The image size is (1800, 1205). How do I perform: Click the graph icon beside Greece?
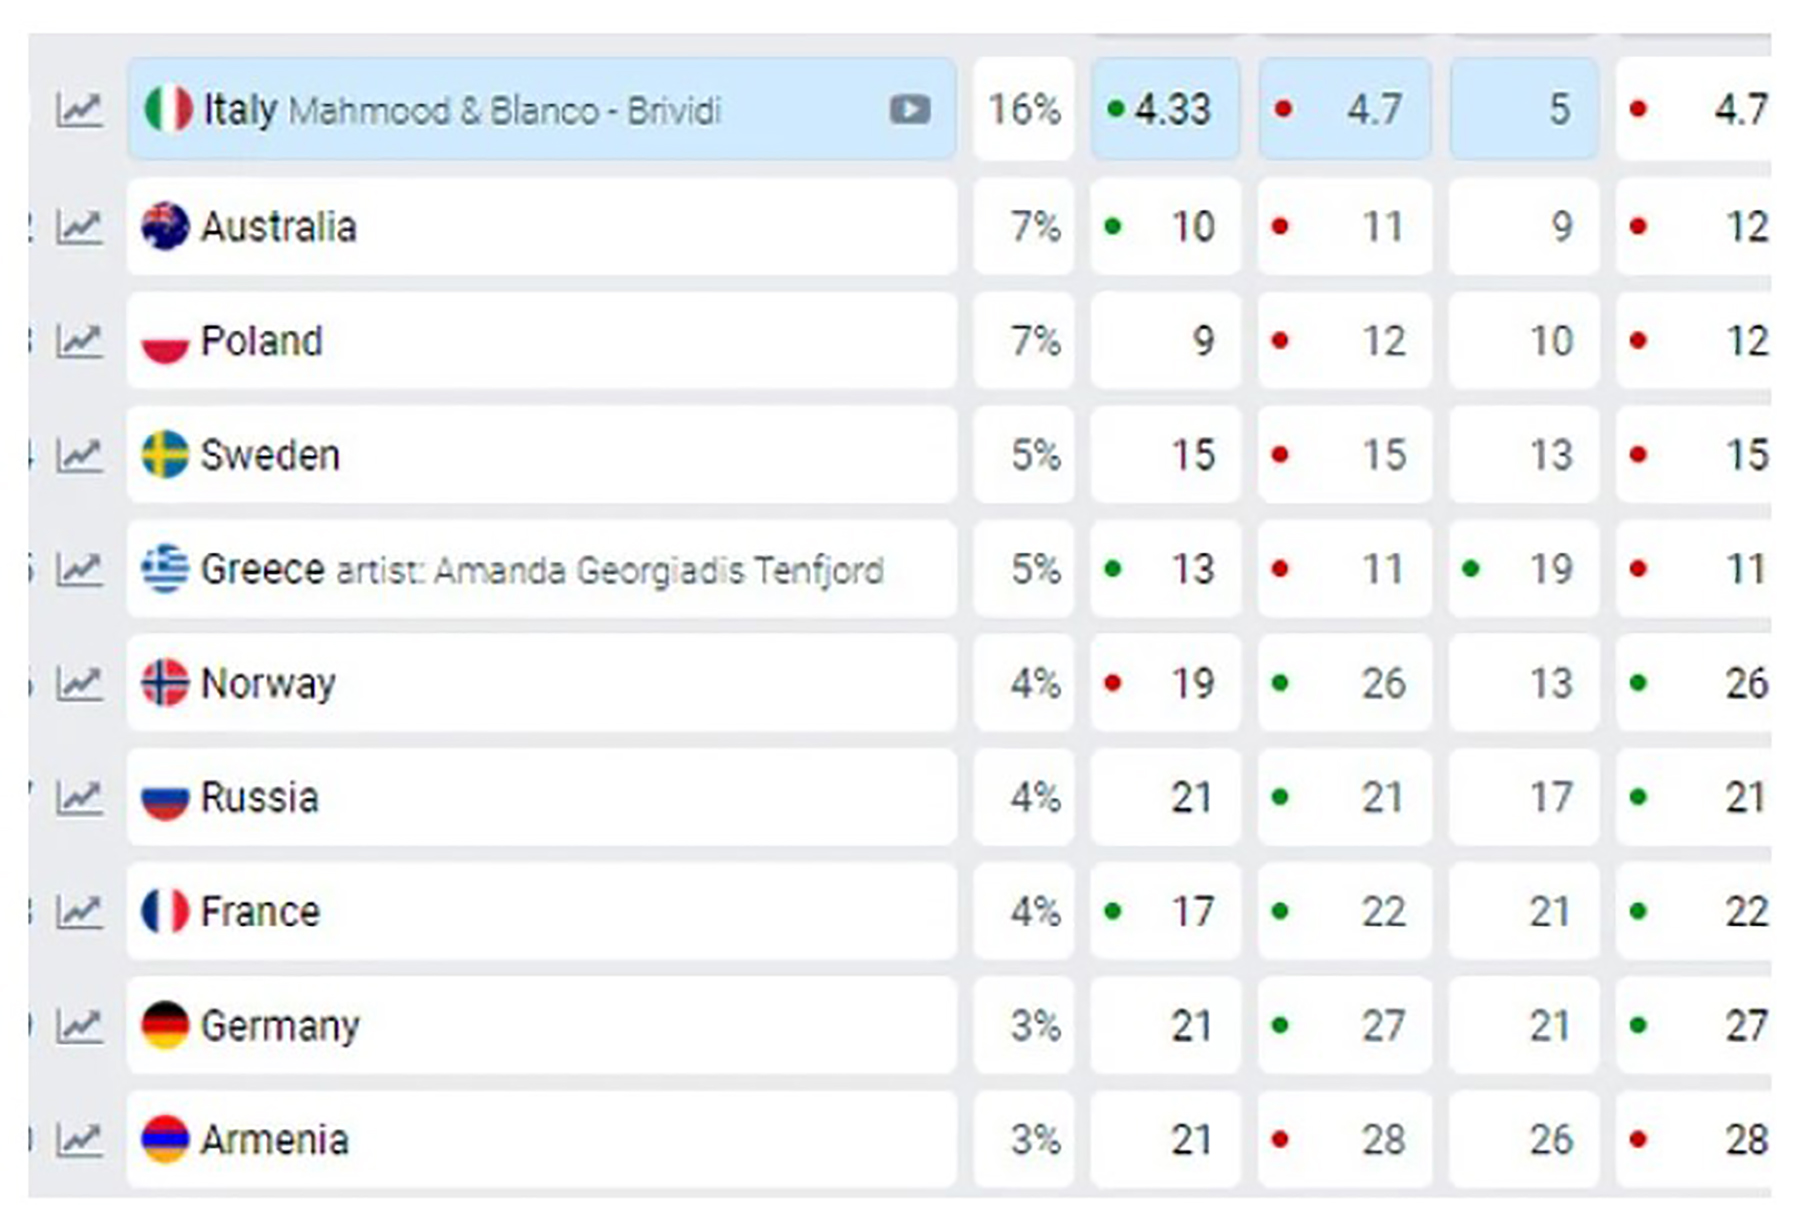coord(79,569)
